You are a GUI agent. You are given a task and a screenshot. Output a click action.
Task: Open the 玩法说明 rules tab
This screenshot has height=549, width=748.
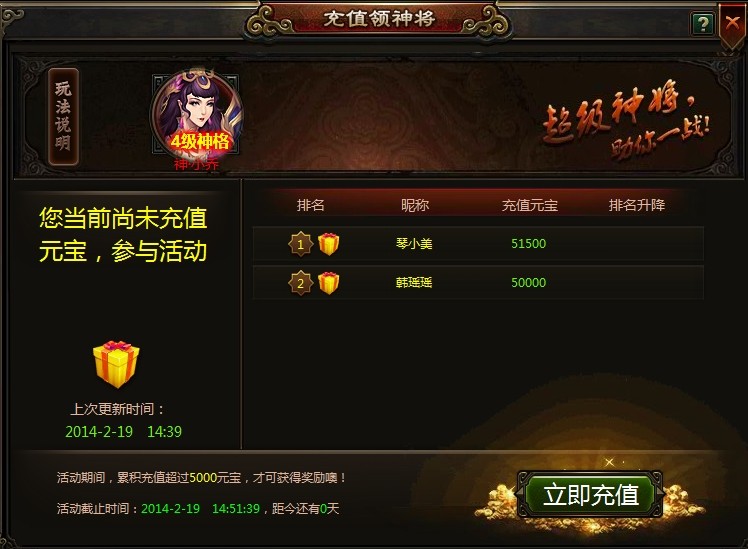tap(63, 116)
